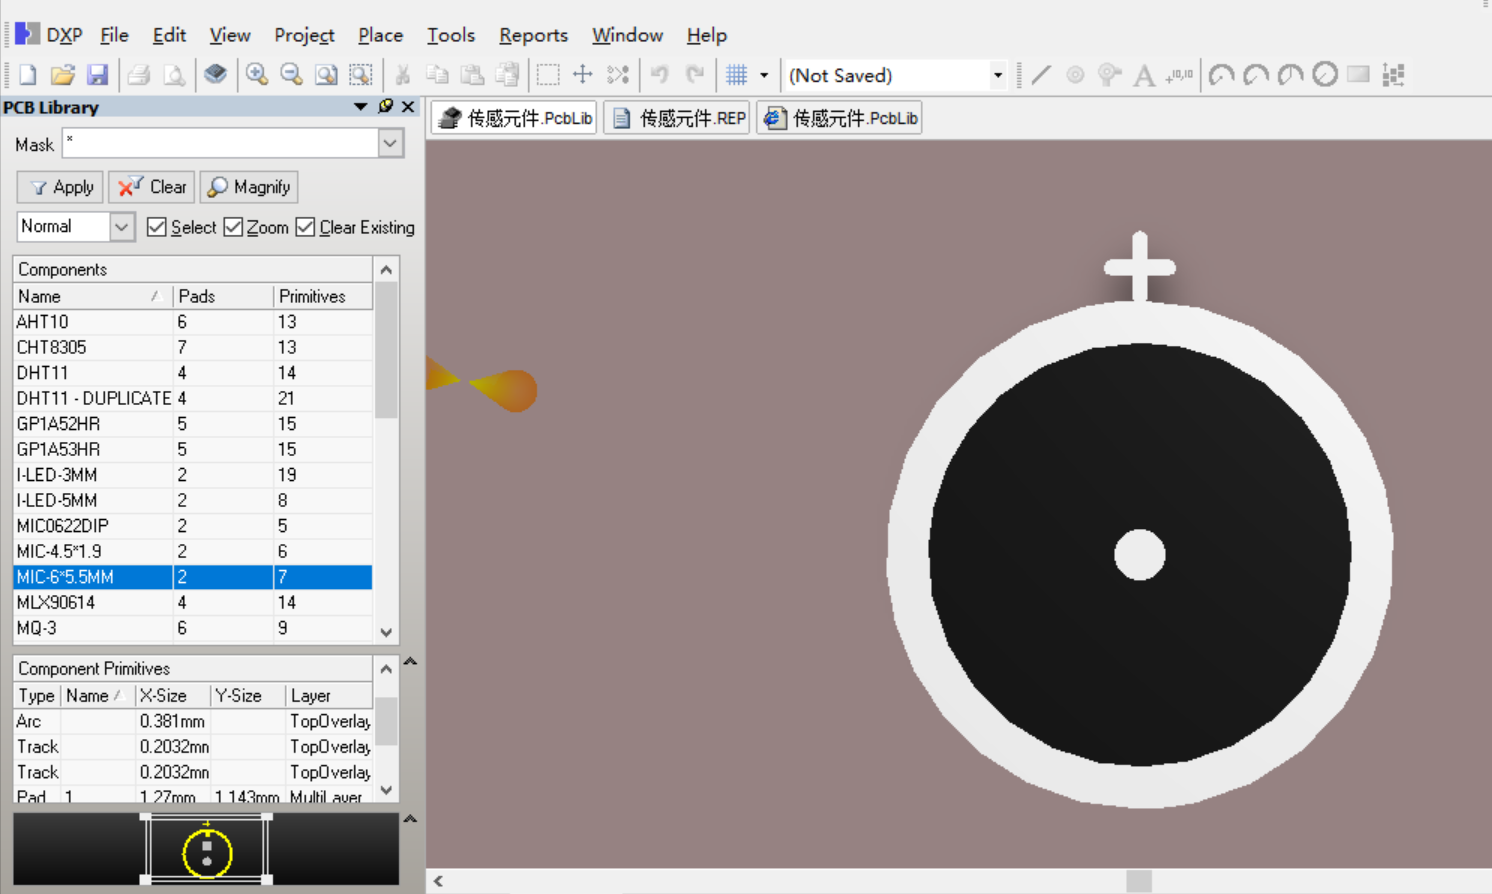1492x894 pixels.
Task: Open an existing document folder icon
Action: tap(62, 75)
